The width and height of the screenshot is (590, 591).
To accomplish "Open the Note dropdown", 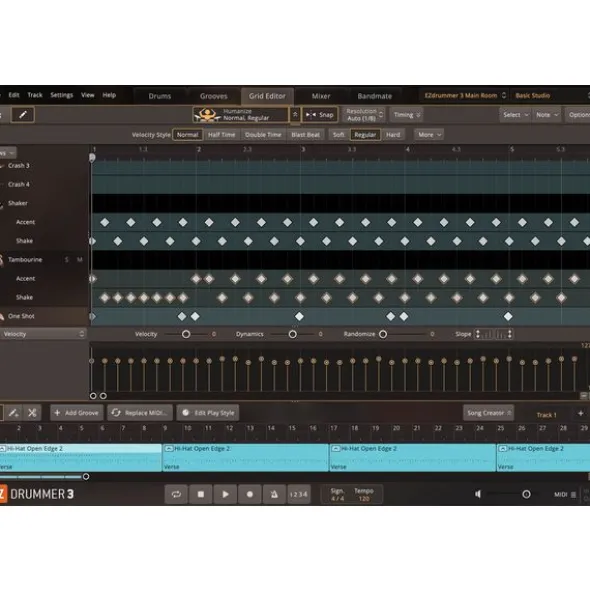I will point(547,115).
